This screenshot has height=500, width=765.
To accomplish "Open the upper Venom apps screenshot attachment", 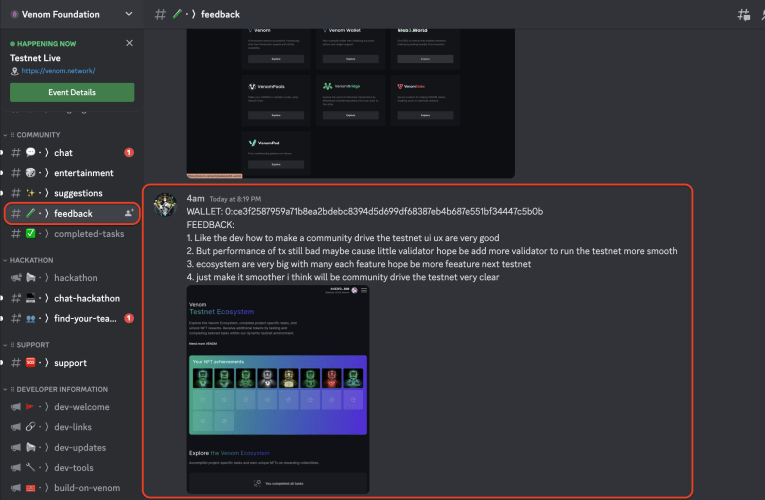I will 351,103.
